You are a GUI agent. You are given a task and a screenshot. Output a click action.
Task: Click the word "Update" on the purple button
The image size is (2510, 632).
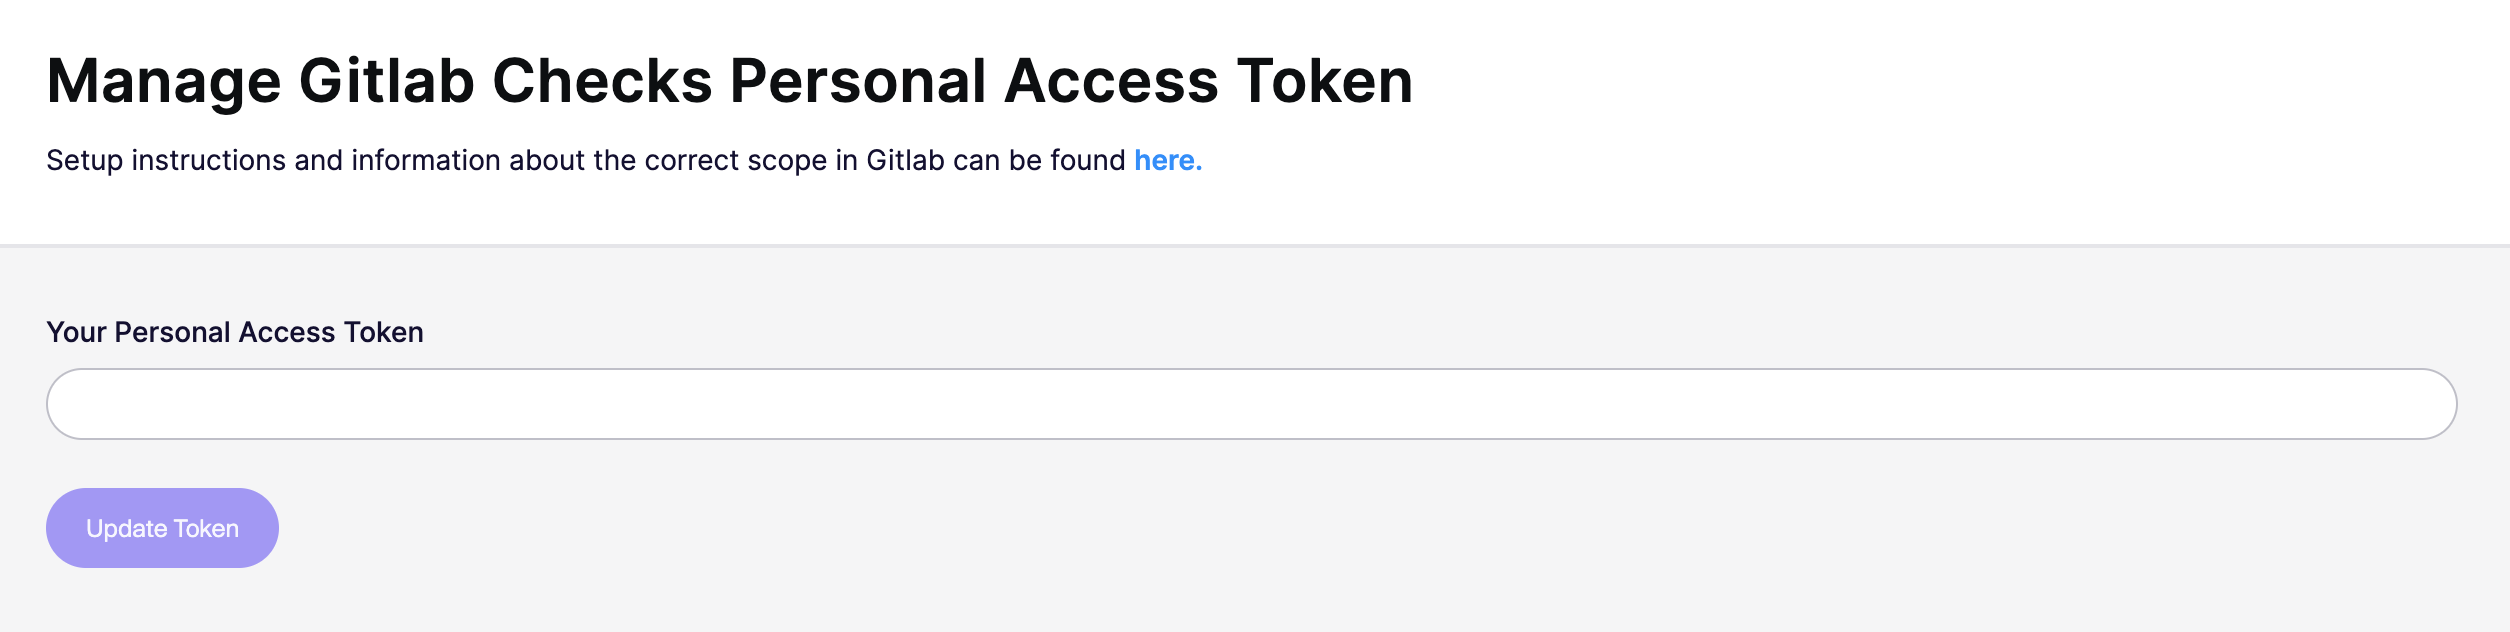[126, 528]
